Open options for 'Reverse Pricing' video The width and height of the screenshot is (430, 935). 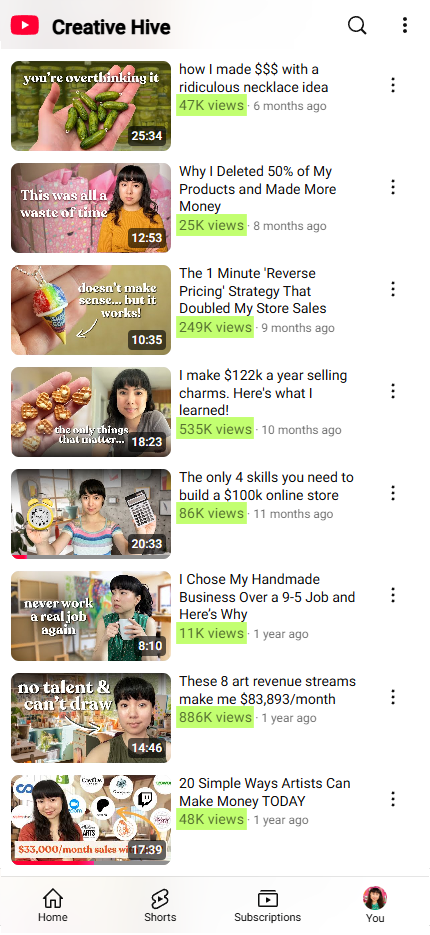click(392, 289)
